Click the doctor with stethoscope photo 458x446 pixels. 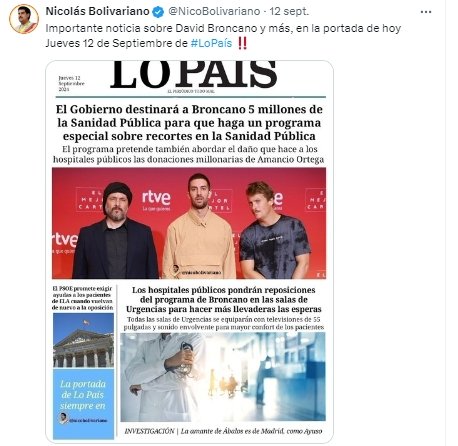point(223,377)
